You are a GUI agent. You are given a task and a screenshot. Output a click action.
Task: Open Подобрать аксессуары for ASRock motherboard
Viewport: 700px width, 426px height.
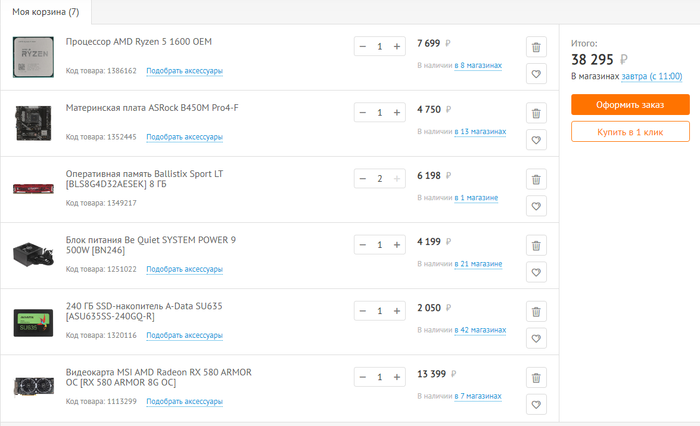184,137
